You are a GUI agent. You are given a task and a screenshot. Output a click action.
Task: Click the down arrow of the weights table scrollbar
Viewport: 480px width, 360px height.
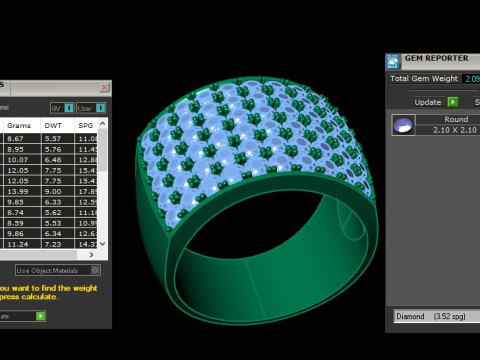(103, 244)
